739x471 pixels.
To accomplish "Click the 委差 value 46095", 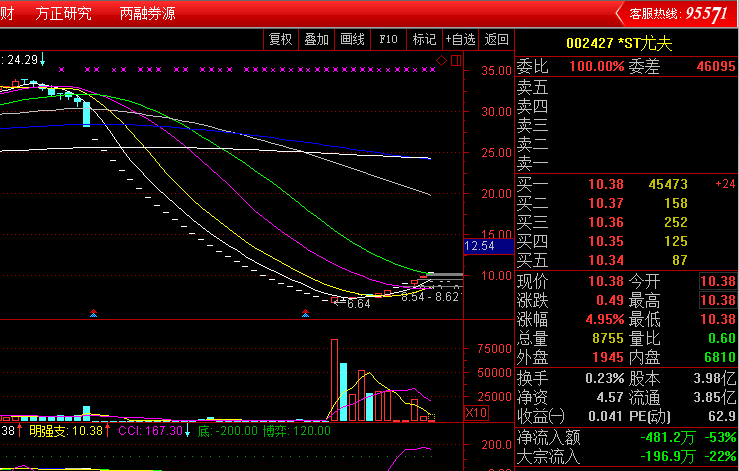I will [x=716, y=66].
